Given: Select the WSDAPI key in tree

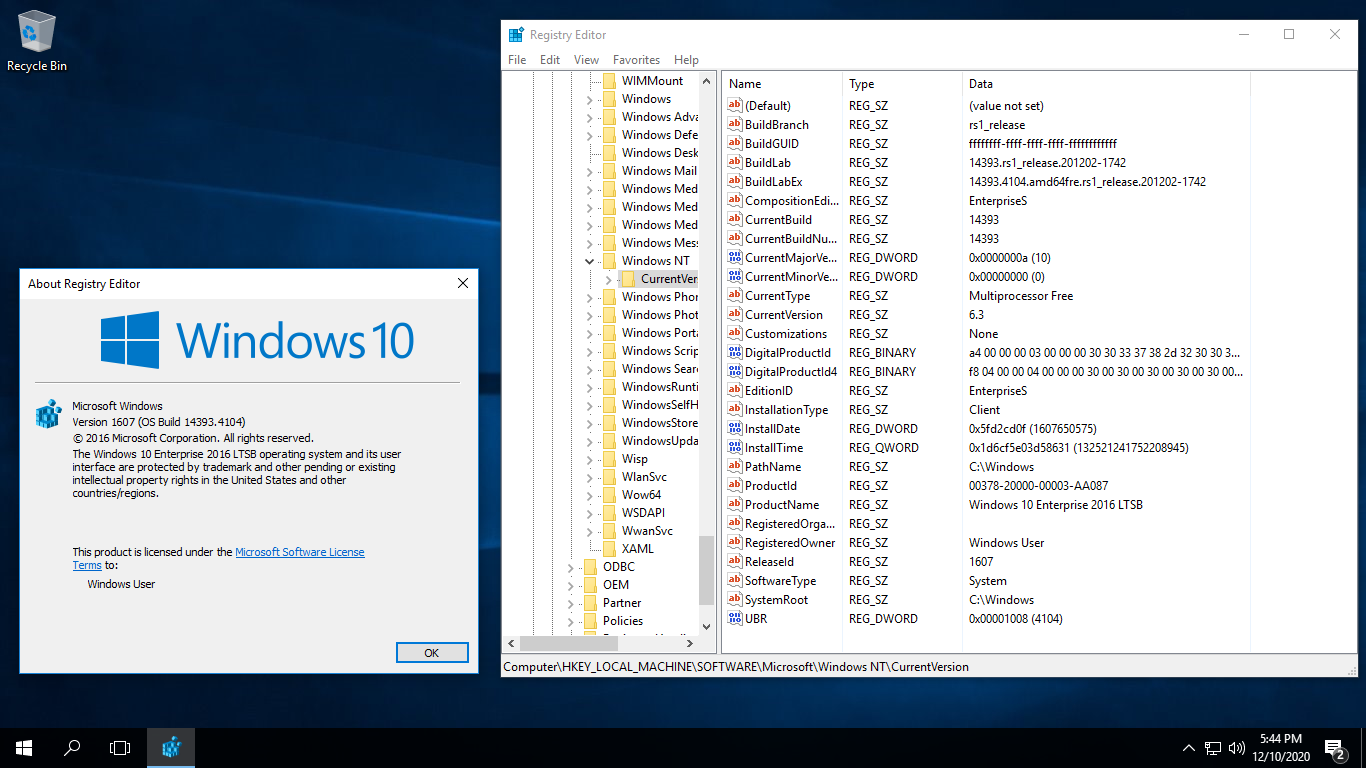Looking at the screenshot, I should (643, 513).
